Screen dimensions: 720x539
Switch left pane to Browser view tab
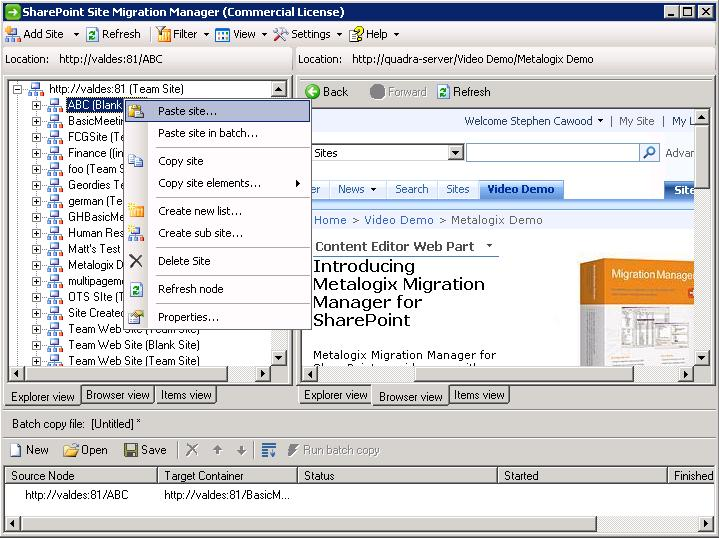[118, 395]
